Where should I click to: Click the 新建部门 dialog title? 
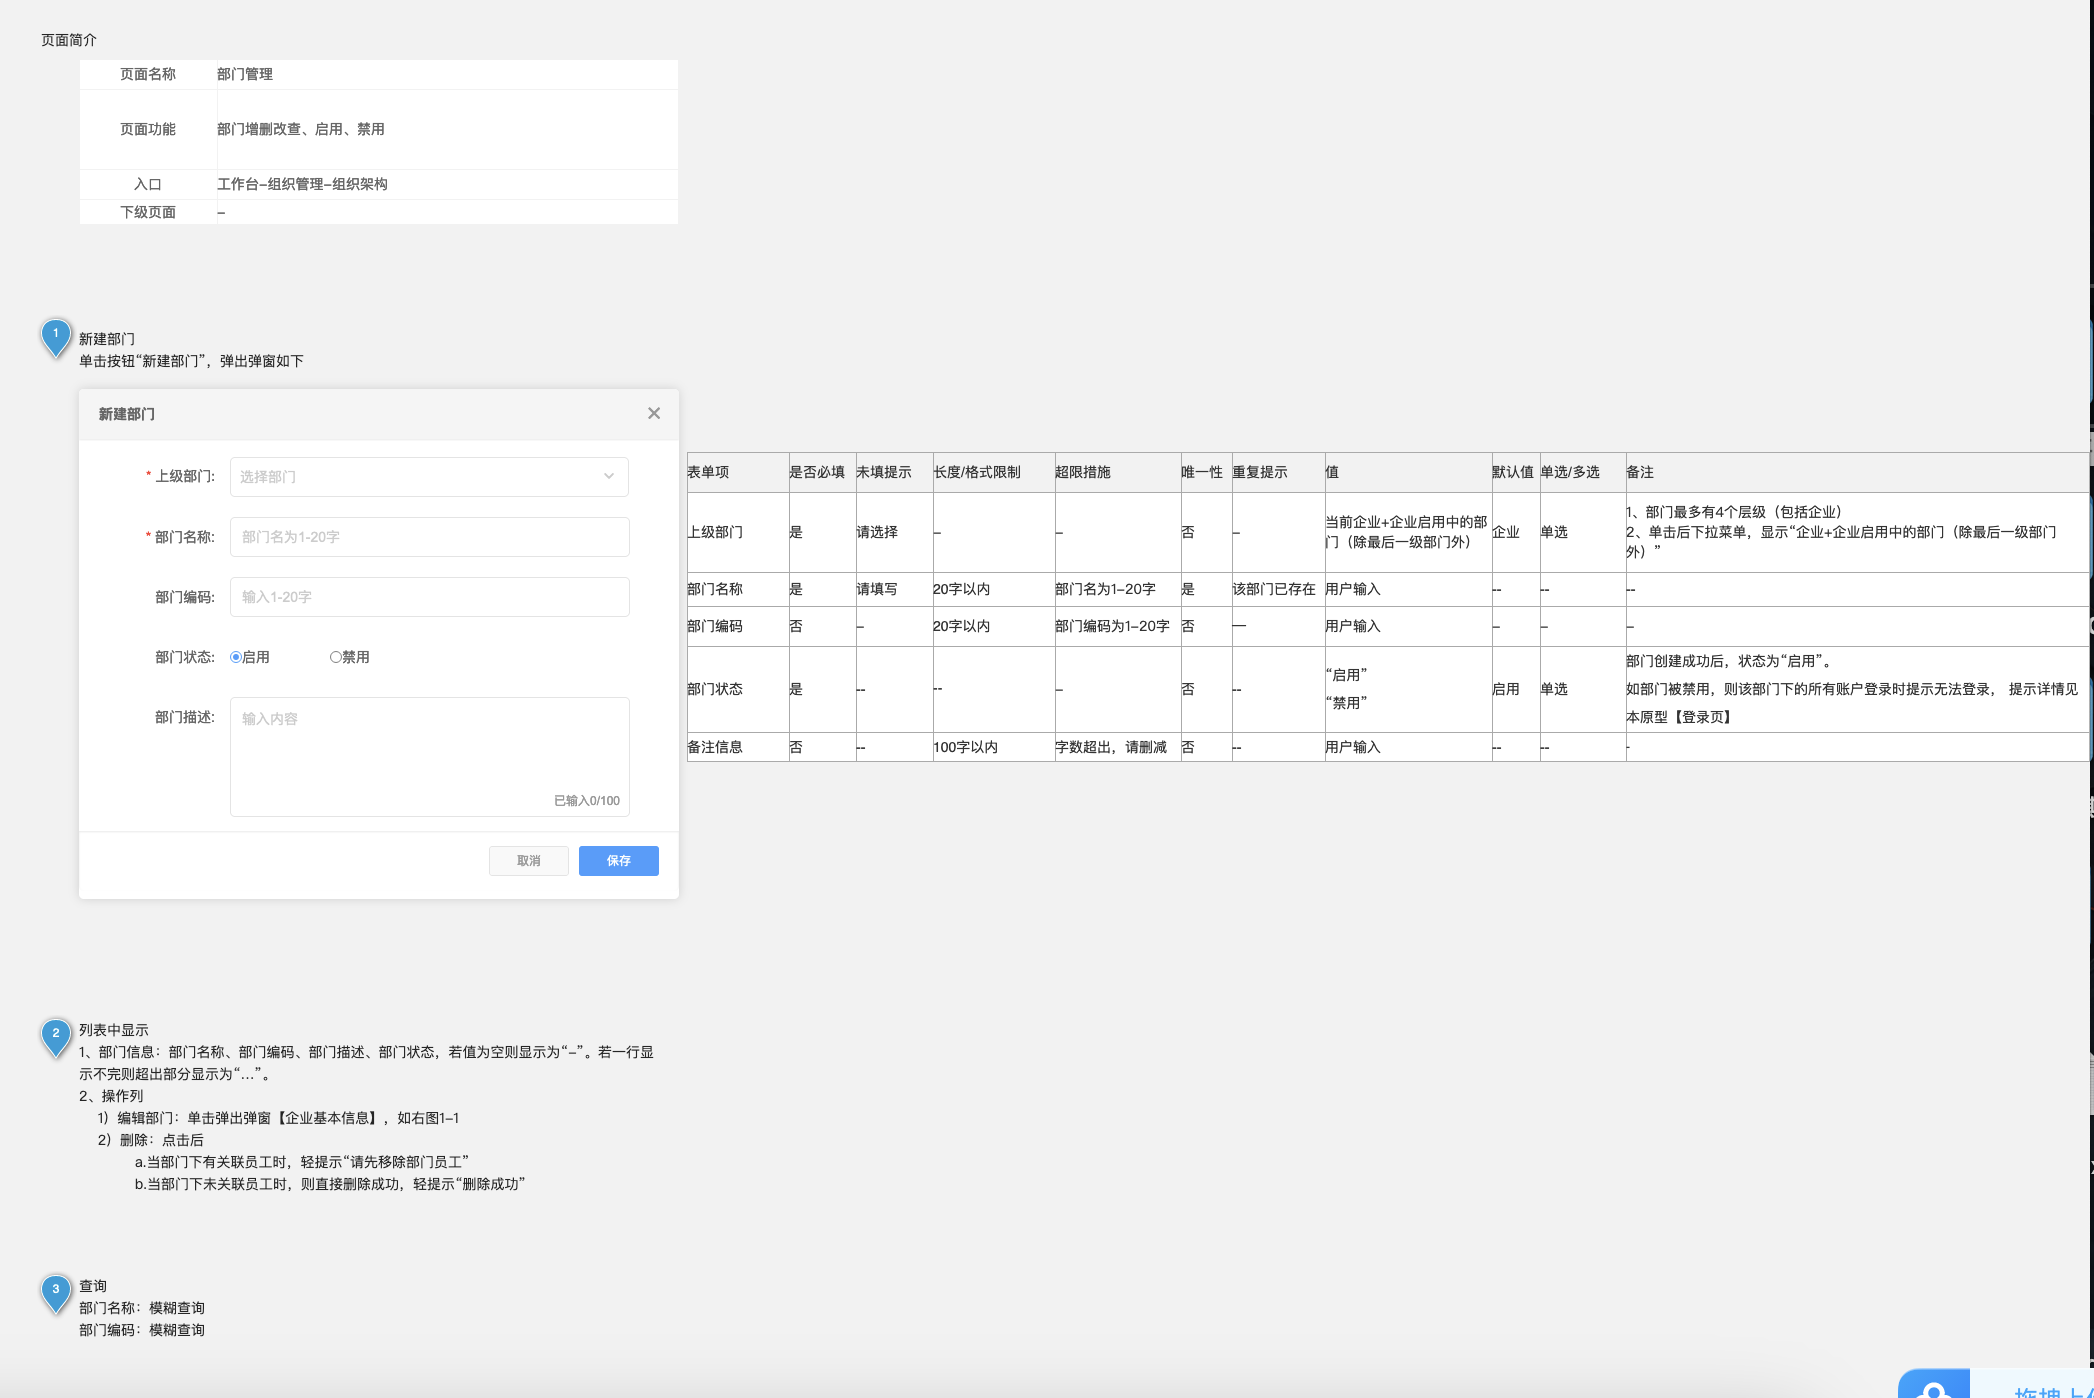[x=126, y=414]
